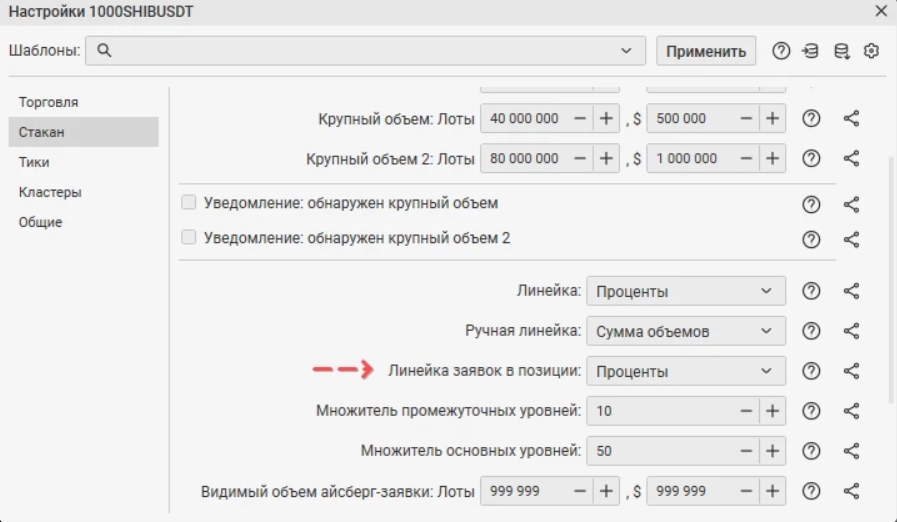This screenshot has height=522, width=897.
Task: Open the Линейка dropdown set to Проценты
Action: tap(686, 291)
